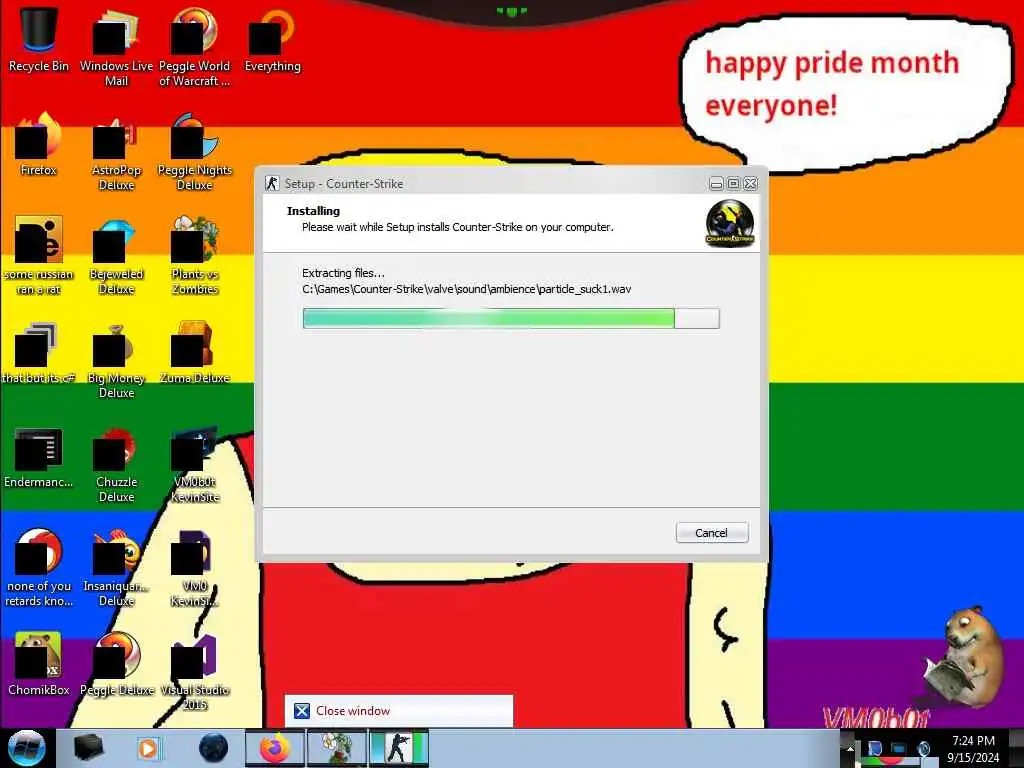
Task: Select the Peggle Nights Deluxe icon
Action: coord(195,152)
